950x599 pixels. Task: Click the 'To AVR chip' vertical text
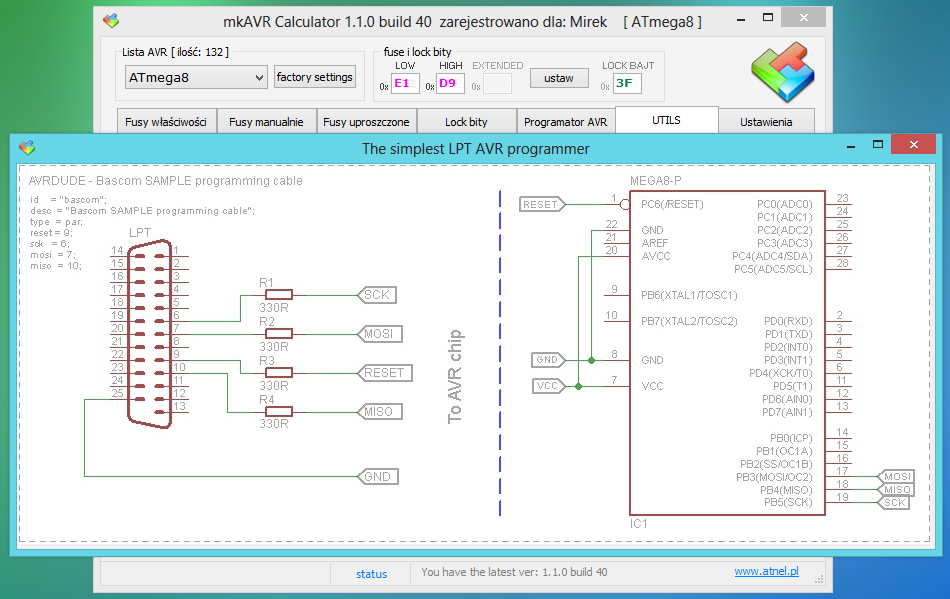tap(455, 376)
